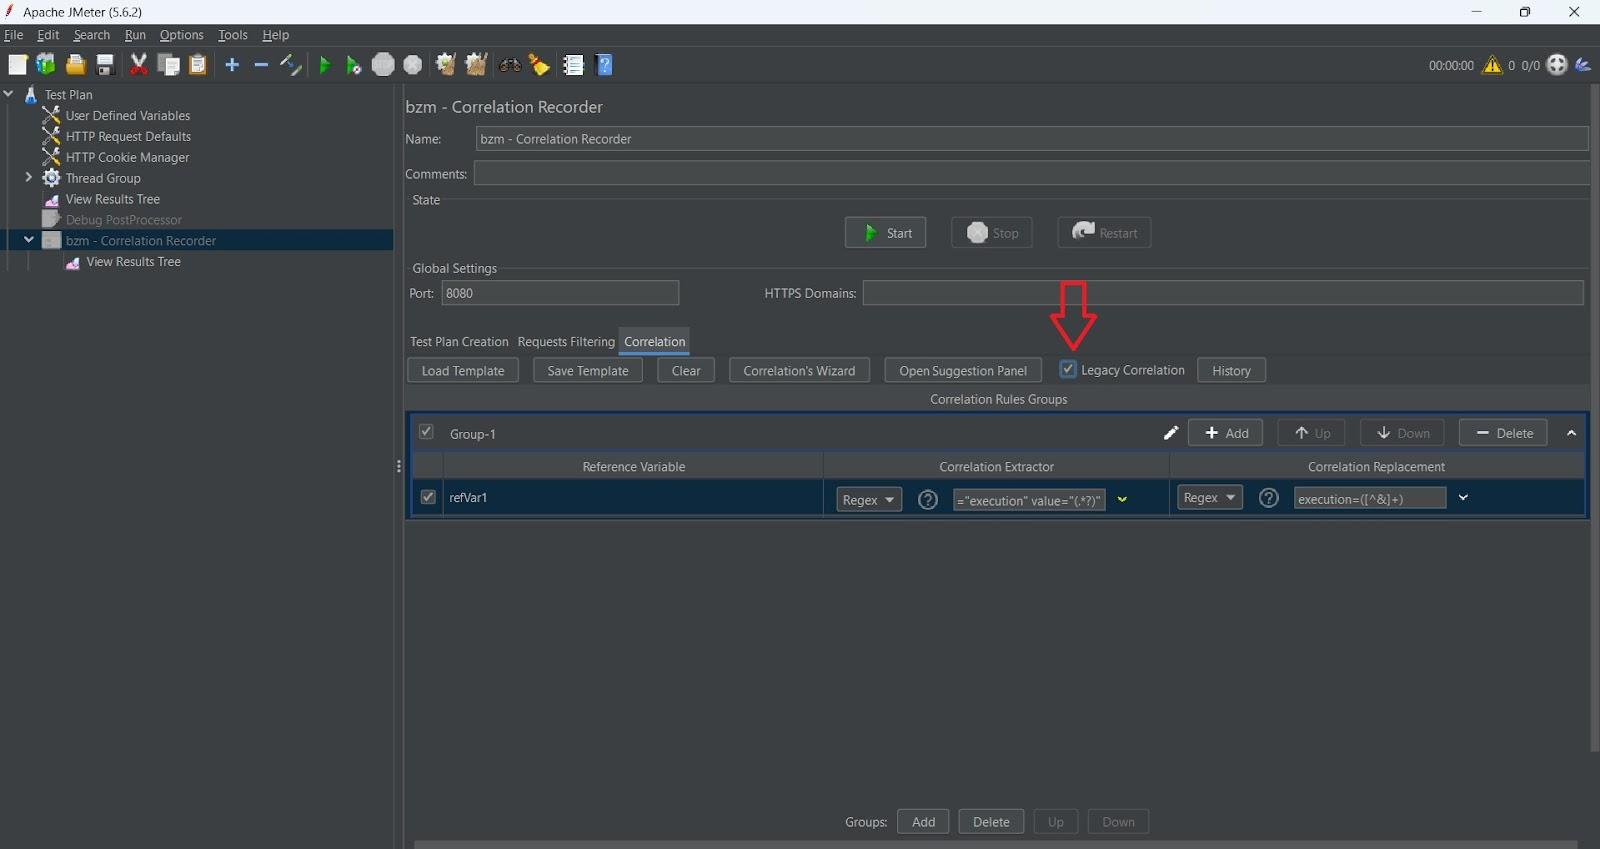Select the Correlation tab
The height and width of the screenshot is (849, 1600).
[655, 342]
